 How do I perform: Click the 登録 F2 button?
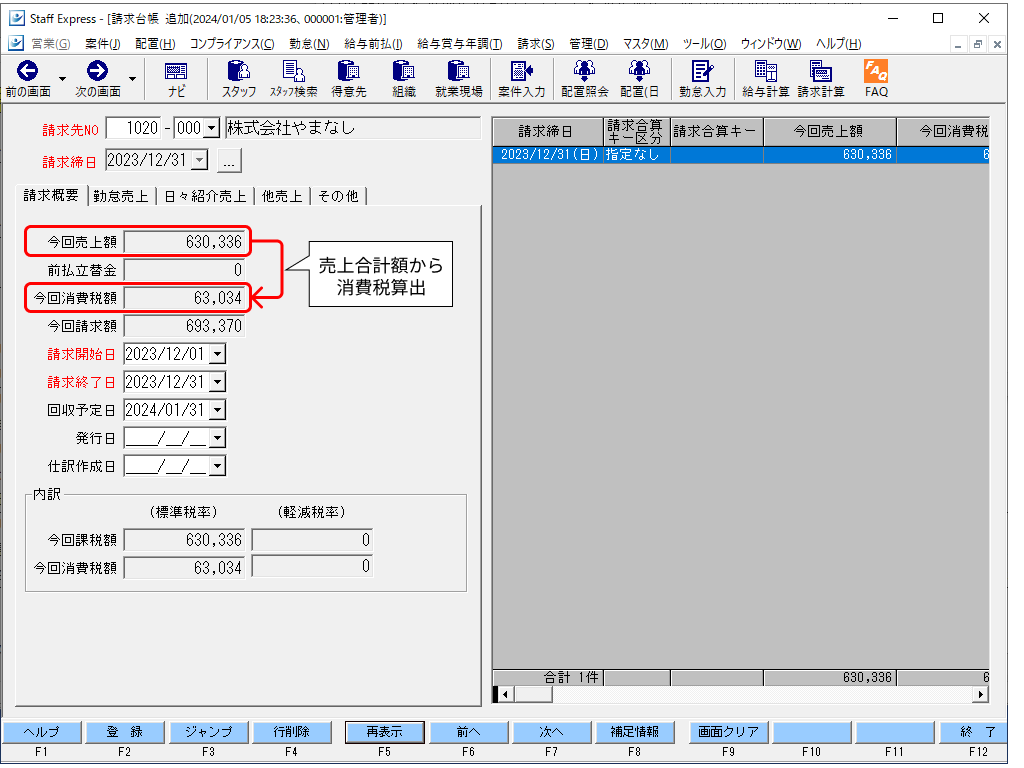125,732
